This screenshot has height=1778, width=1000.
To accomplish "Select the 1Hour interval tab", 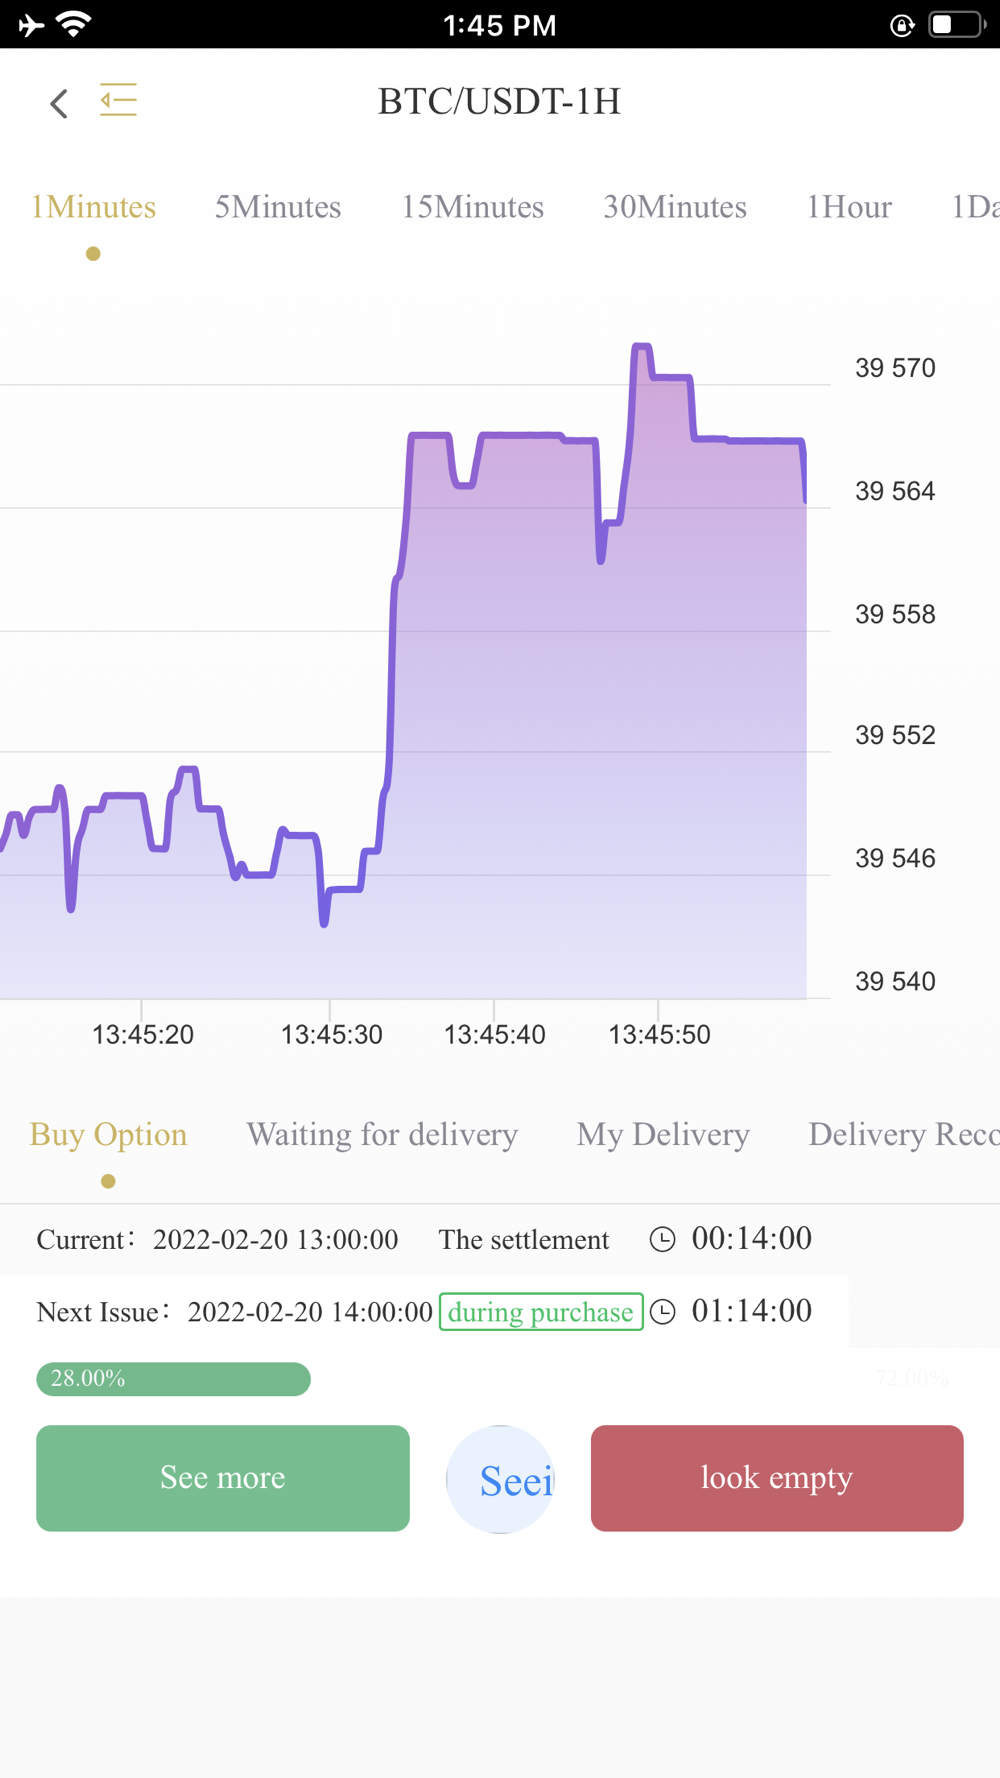I will 849,207.
